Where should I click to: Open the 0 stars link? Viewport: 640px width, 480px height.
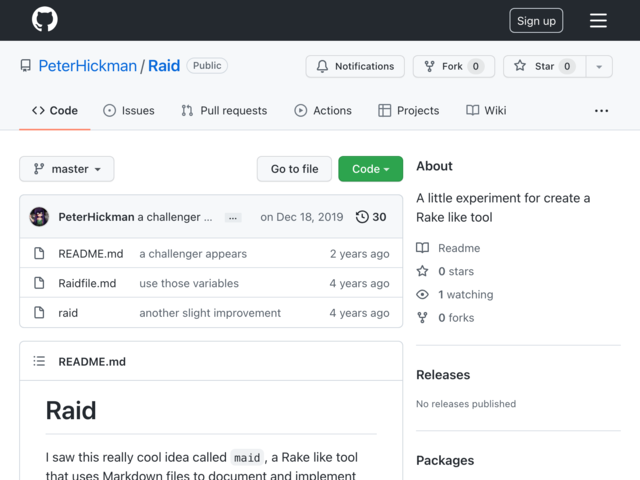click(x=456, y=271)
